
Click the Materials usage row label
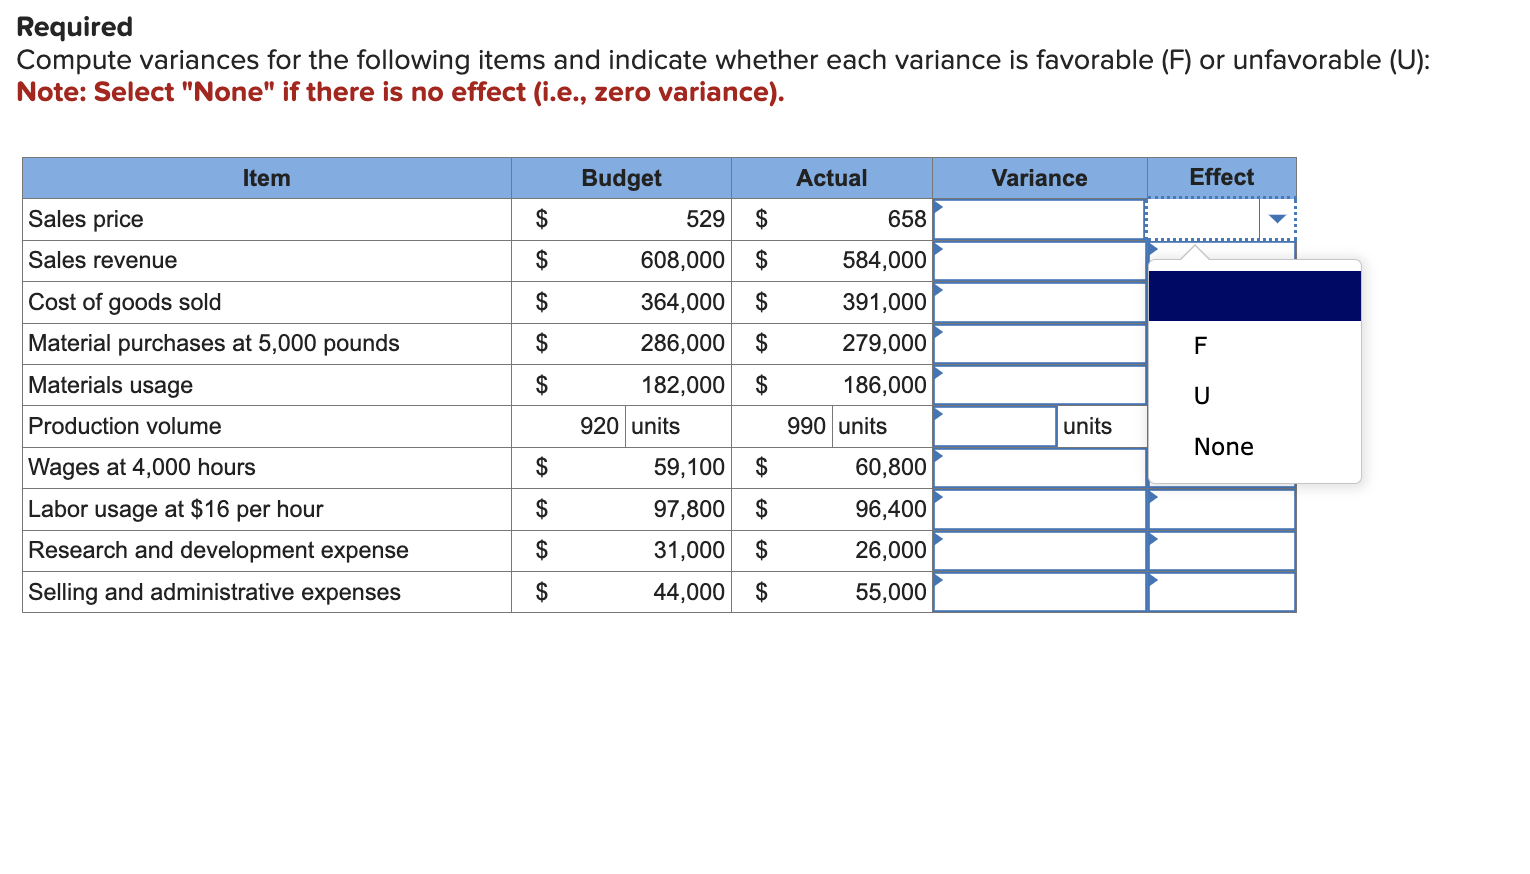coord(111,385)
